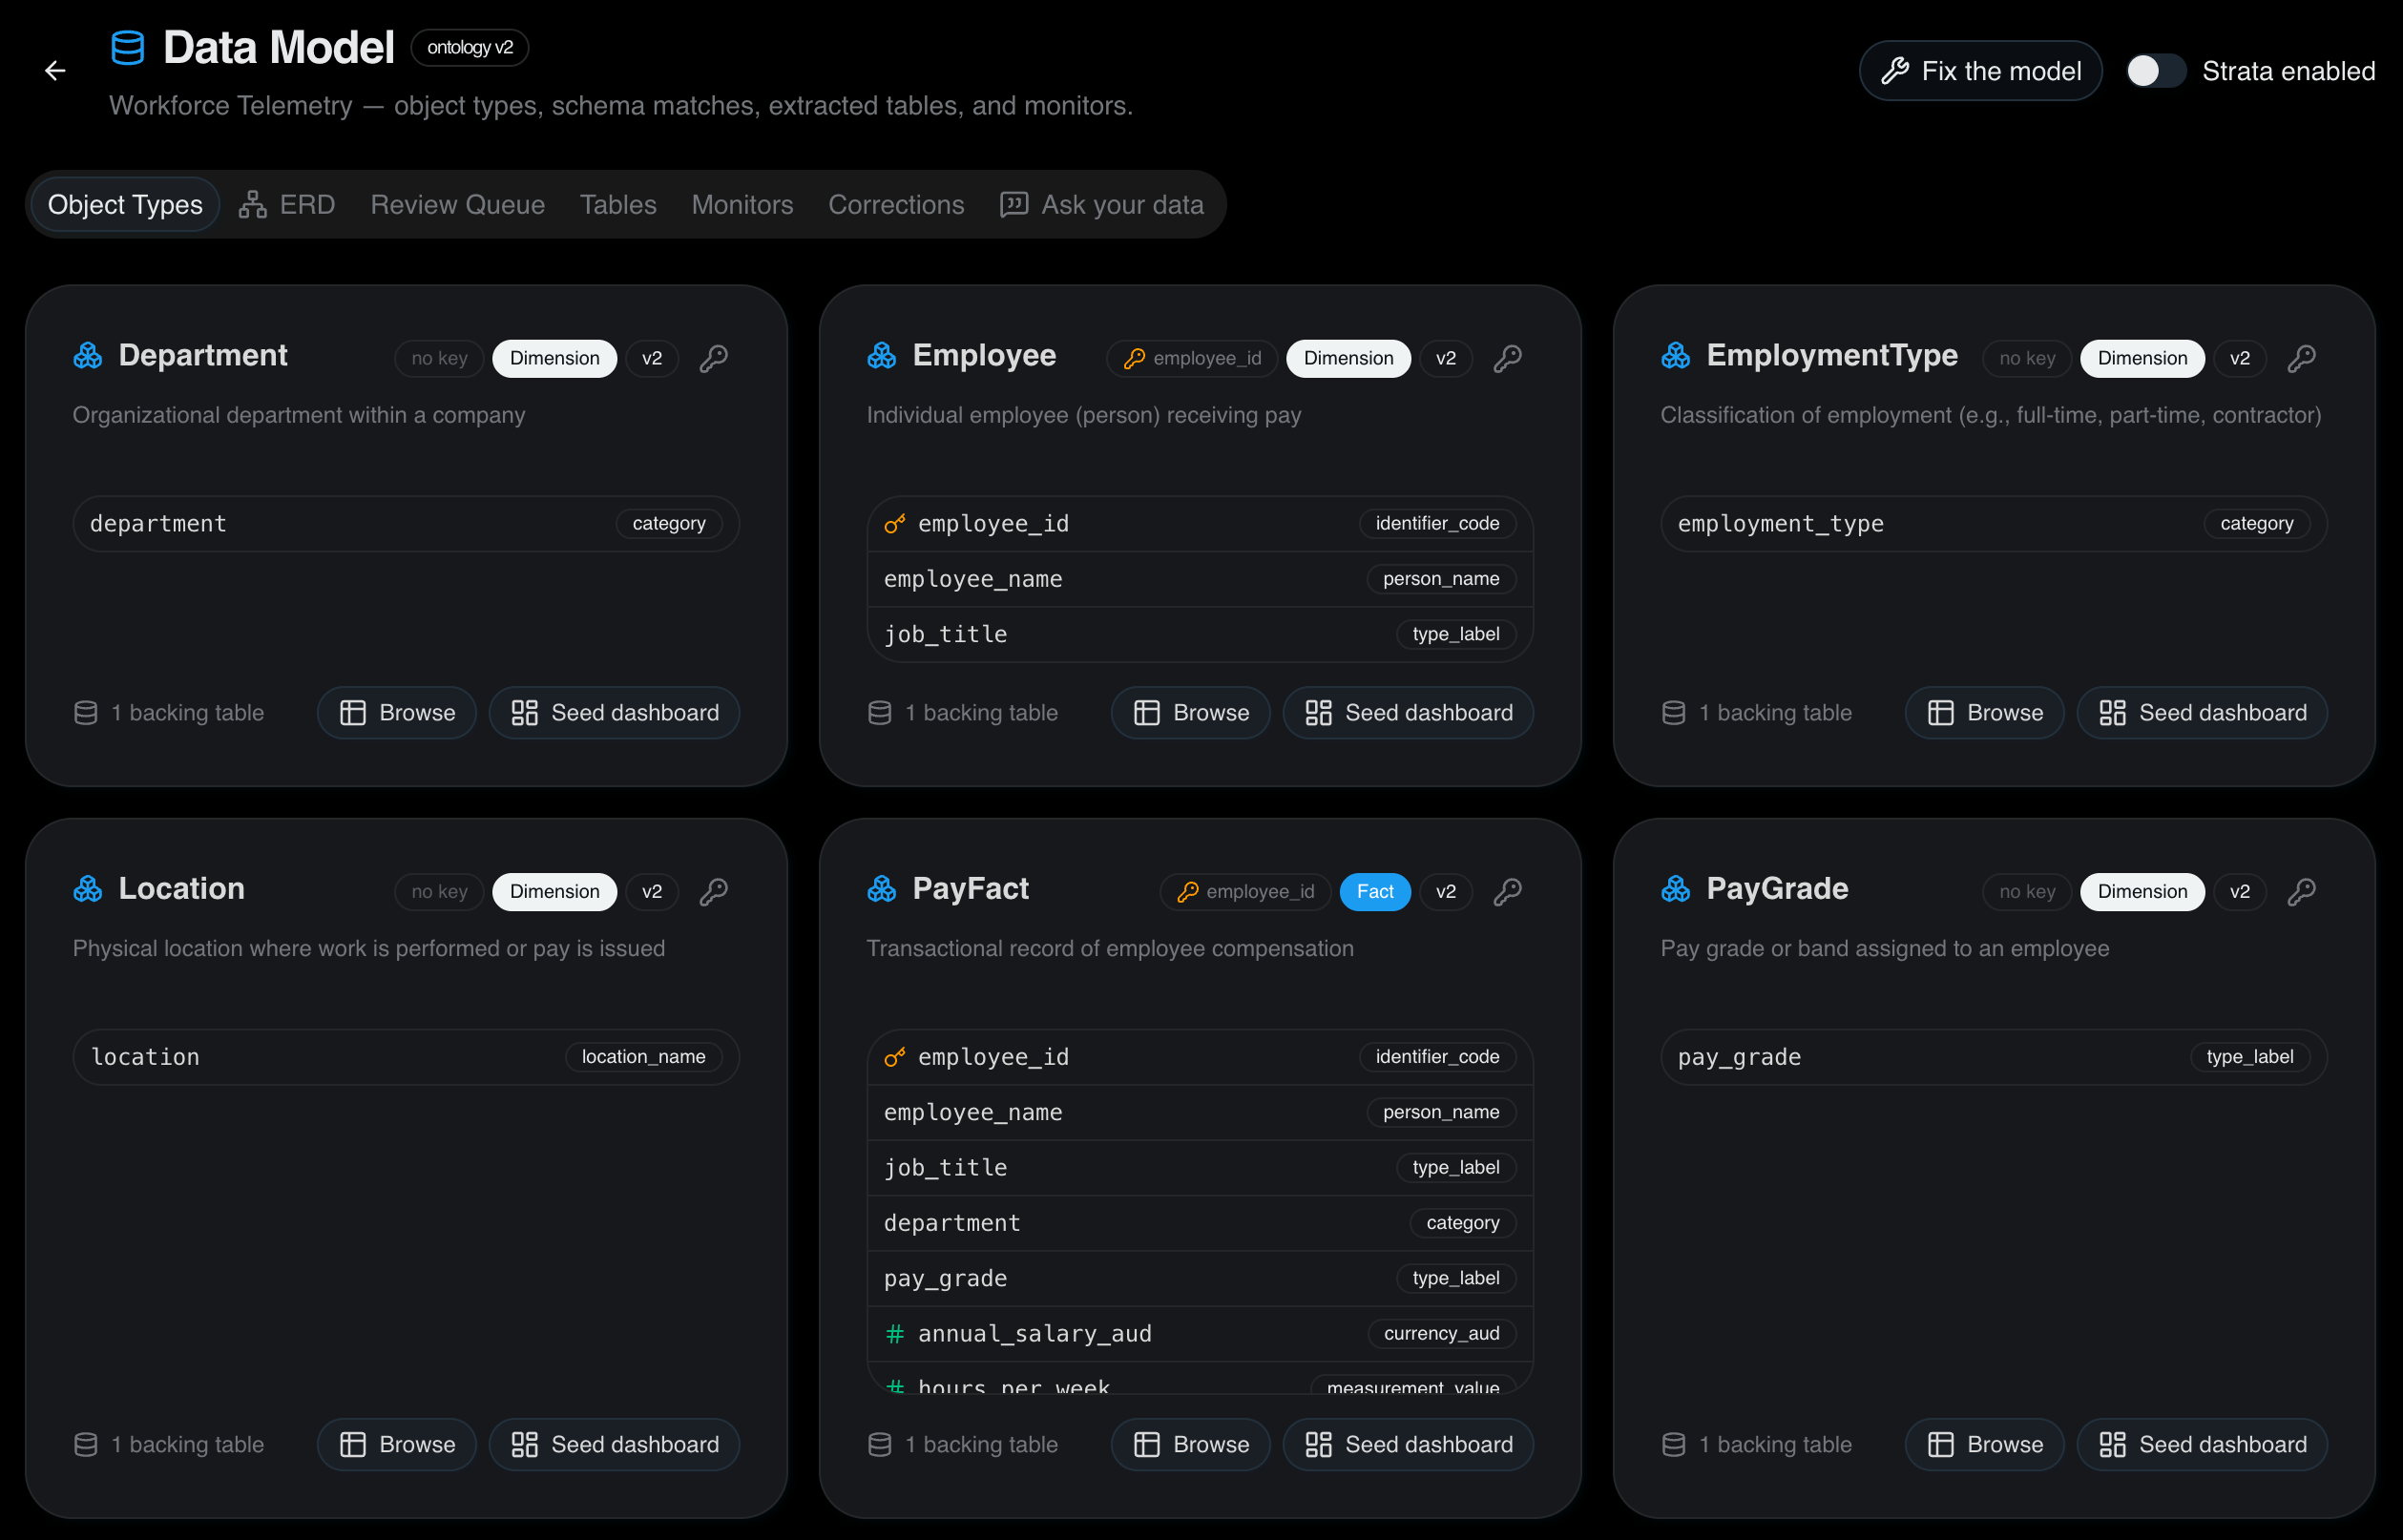The height and width of the screenshot is (1540, 2403).
Task: Click the EmploymentType object type icon
Action: [1676, 355]
